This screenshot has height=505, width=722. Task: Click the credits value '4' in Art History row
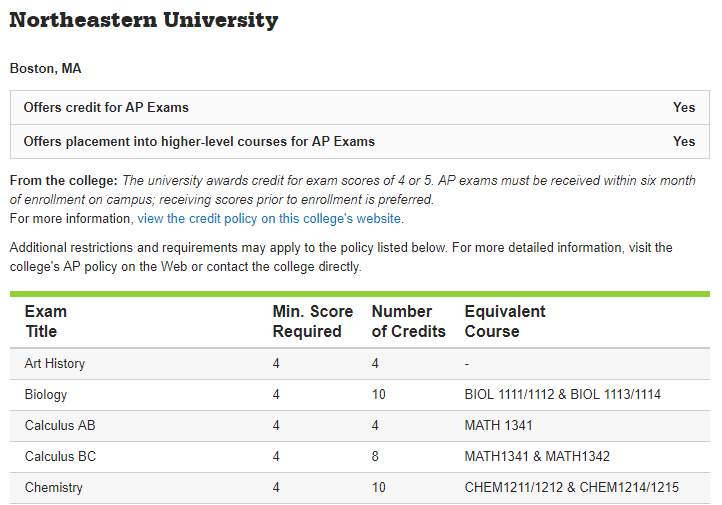[375, 364]
